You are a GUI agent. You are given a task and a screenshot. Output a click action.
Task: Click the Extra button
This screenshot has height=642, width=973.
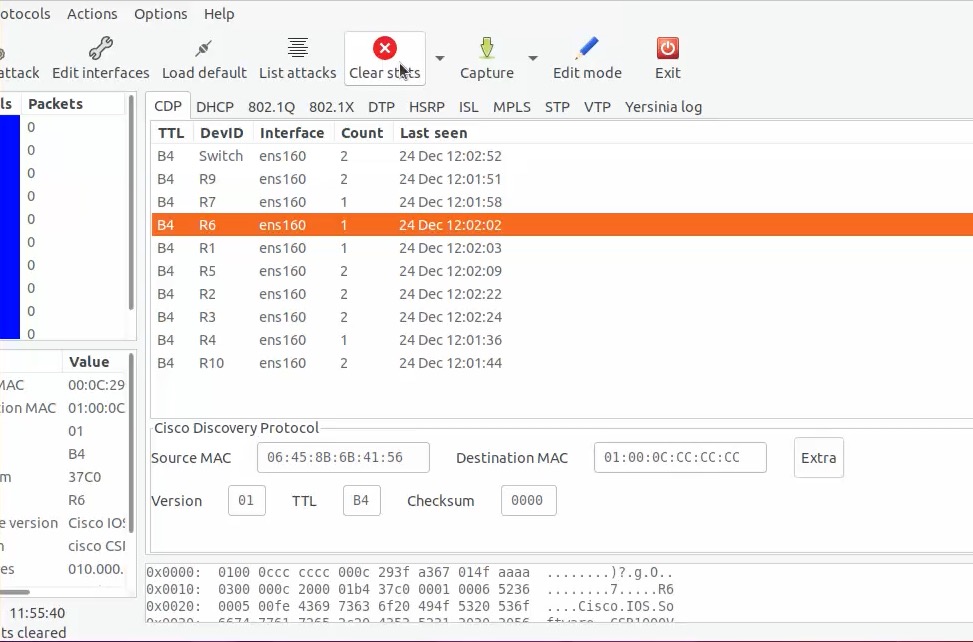click(x=818, y=458)
